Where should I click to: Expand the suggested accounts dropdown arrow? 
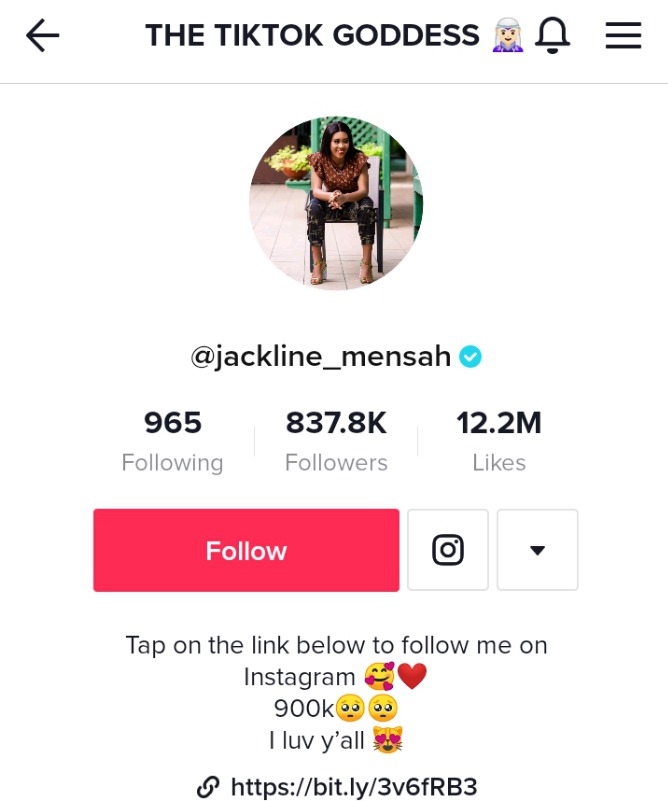(x=537, y=550)
